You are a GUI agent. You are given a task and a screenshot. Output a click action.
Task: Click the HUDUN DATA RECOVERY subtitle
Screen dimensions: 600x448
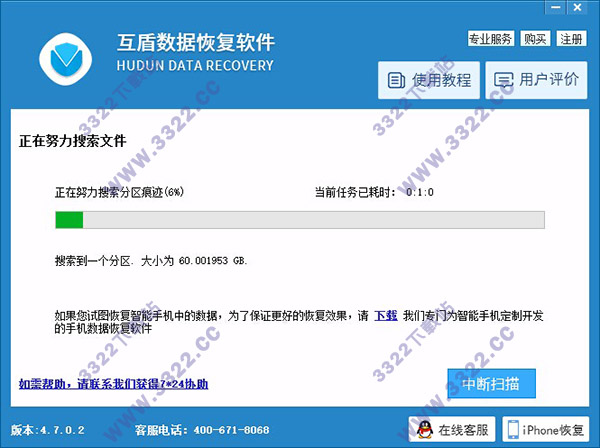[x=195, y=65]
